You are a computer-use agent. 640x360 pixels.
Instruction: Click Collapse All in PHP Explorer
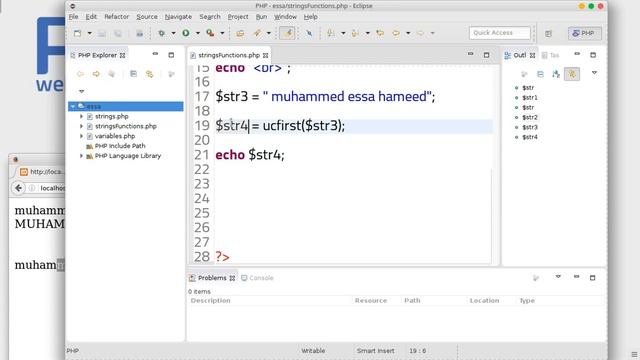pos(133,74)
